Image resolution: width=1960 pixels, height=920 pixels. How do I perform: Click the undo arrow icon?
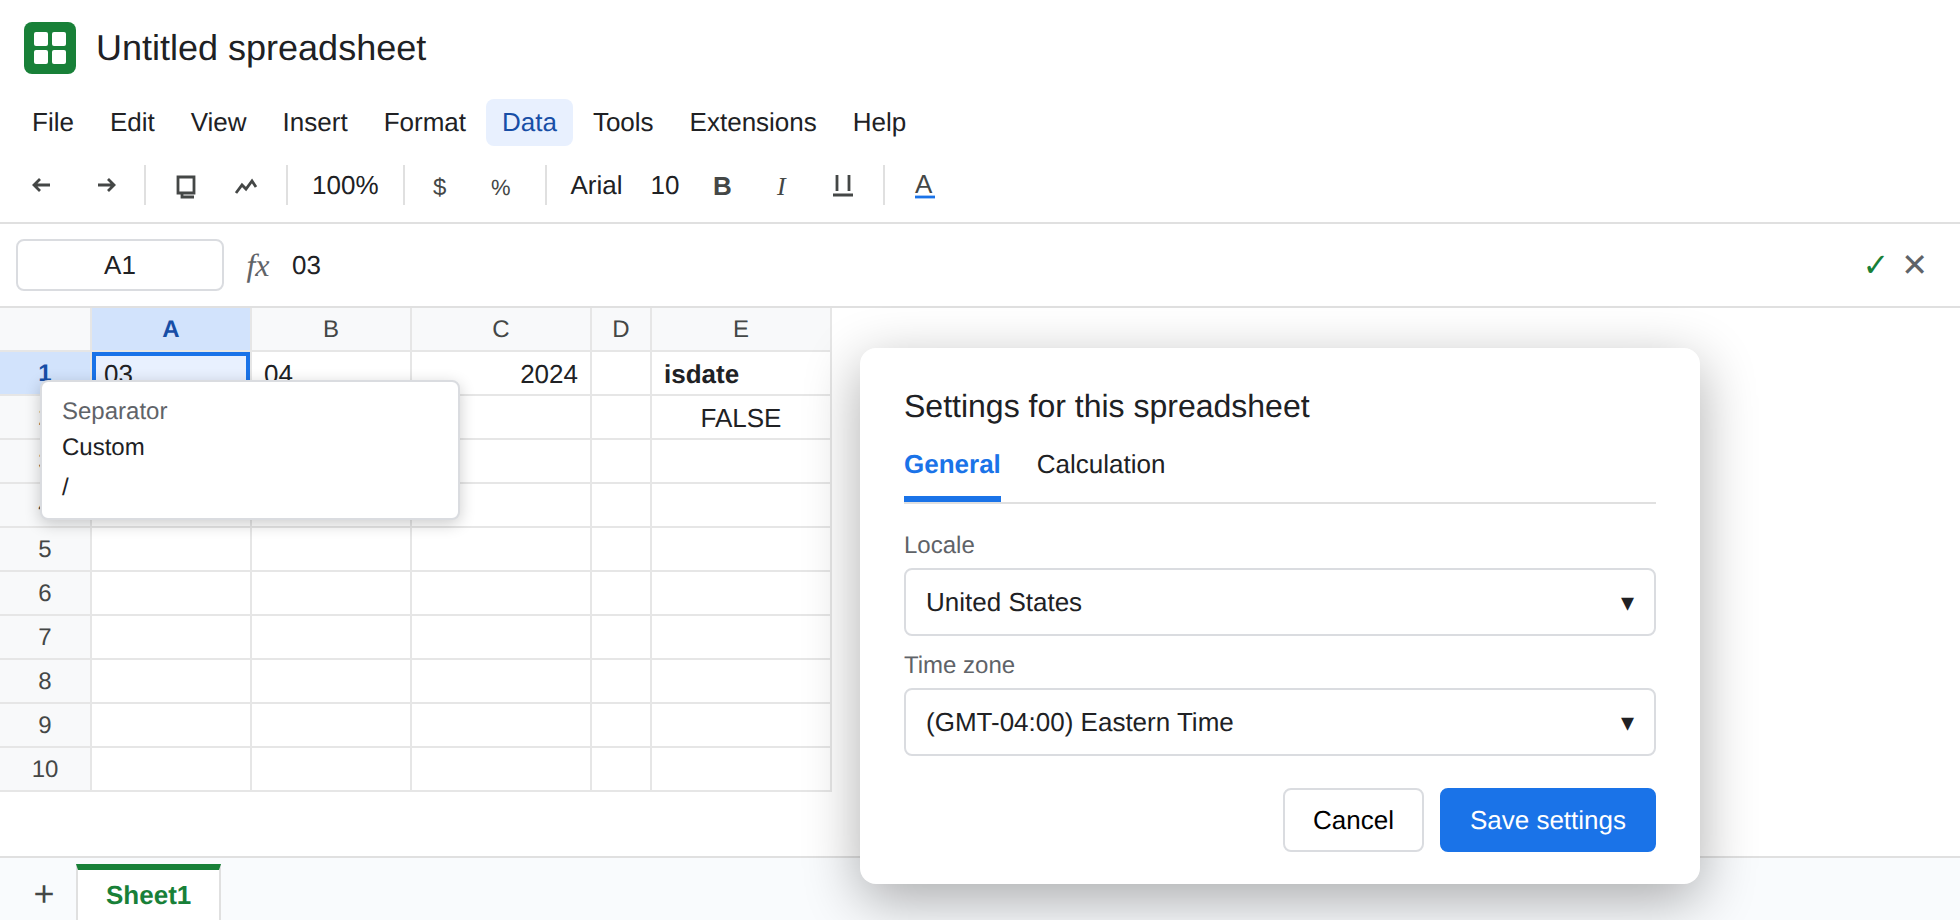[41, 185]
